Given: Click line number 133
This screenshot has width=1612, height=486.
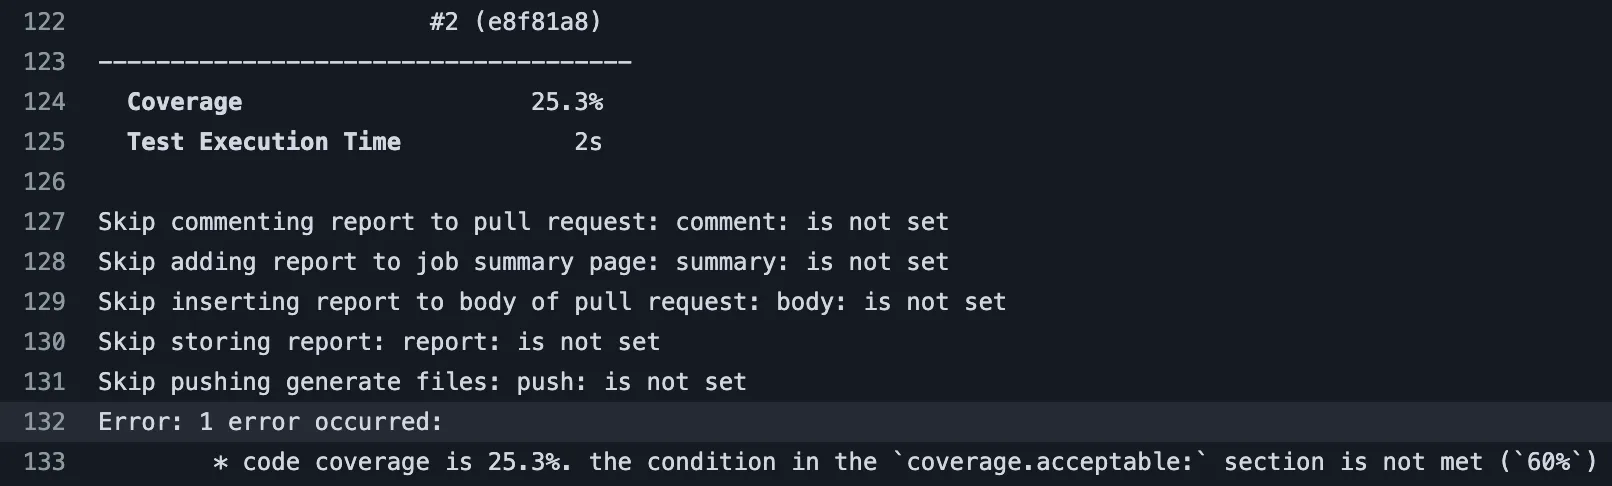Looking at the screenshot, I should [x=44, y=462].
